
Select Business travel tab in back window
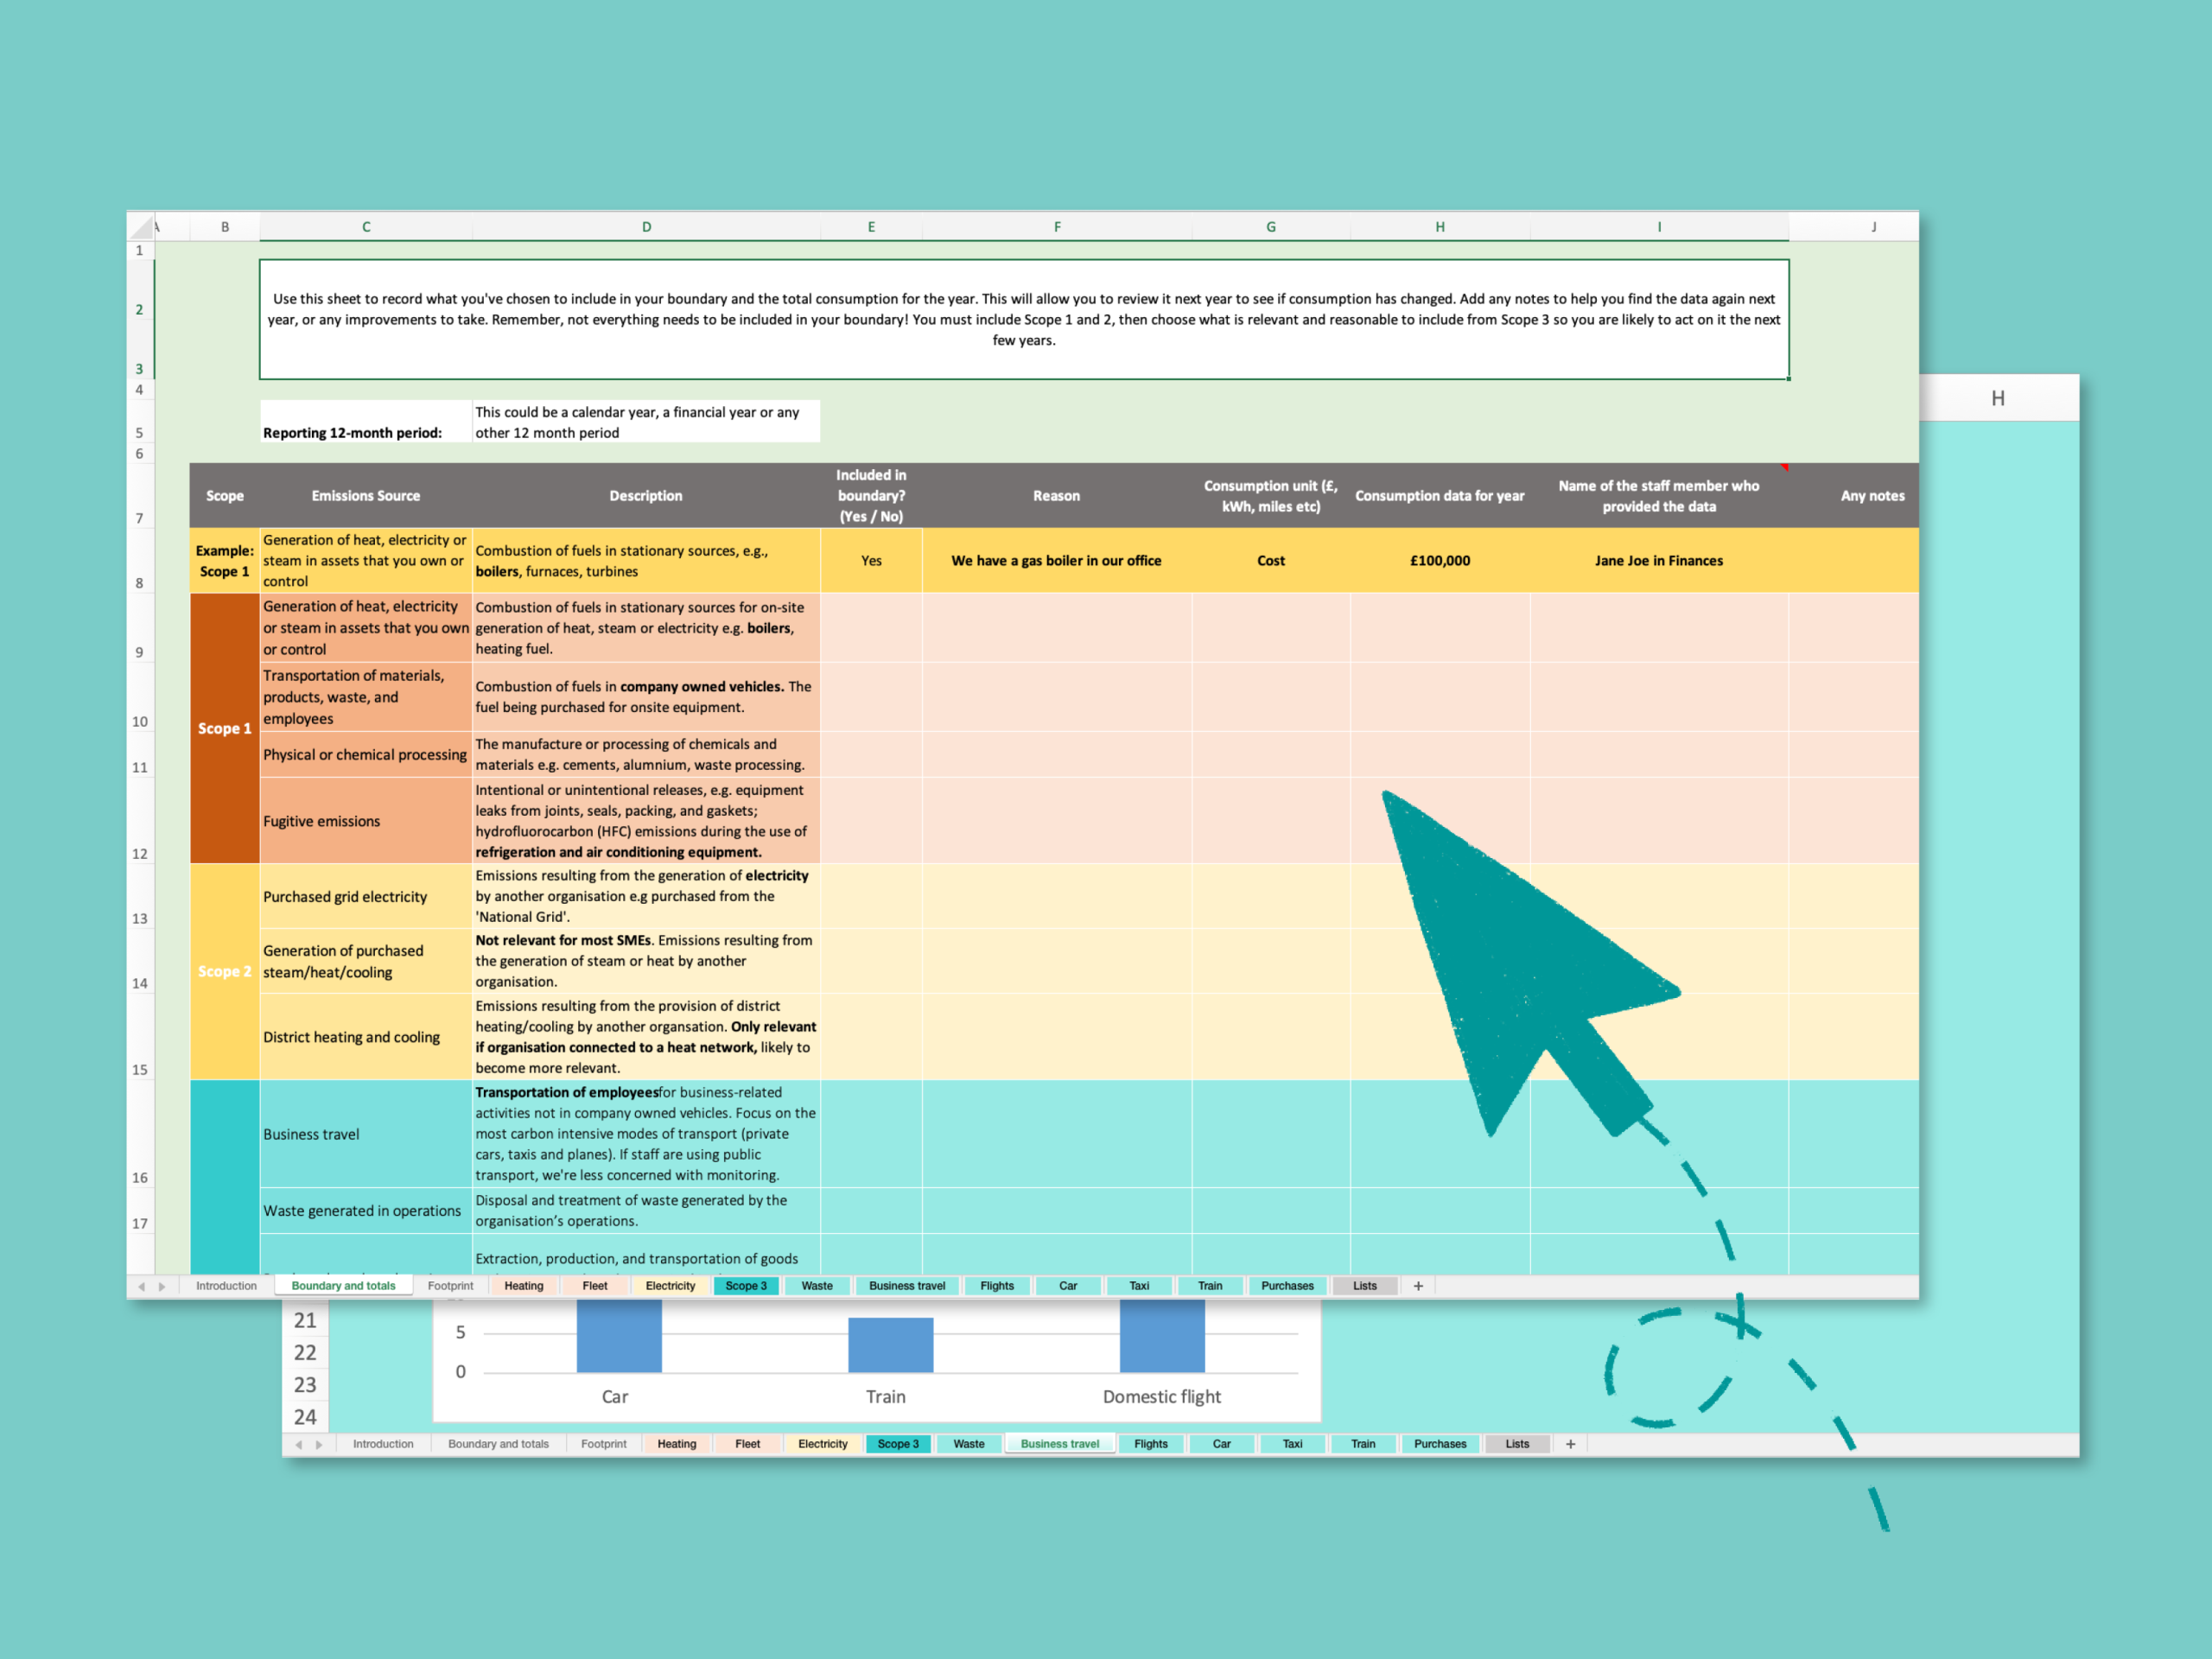tap(1060, 1444)
